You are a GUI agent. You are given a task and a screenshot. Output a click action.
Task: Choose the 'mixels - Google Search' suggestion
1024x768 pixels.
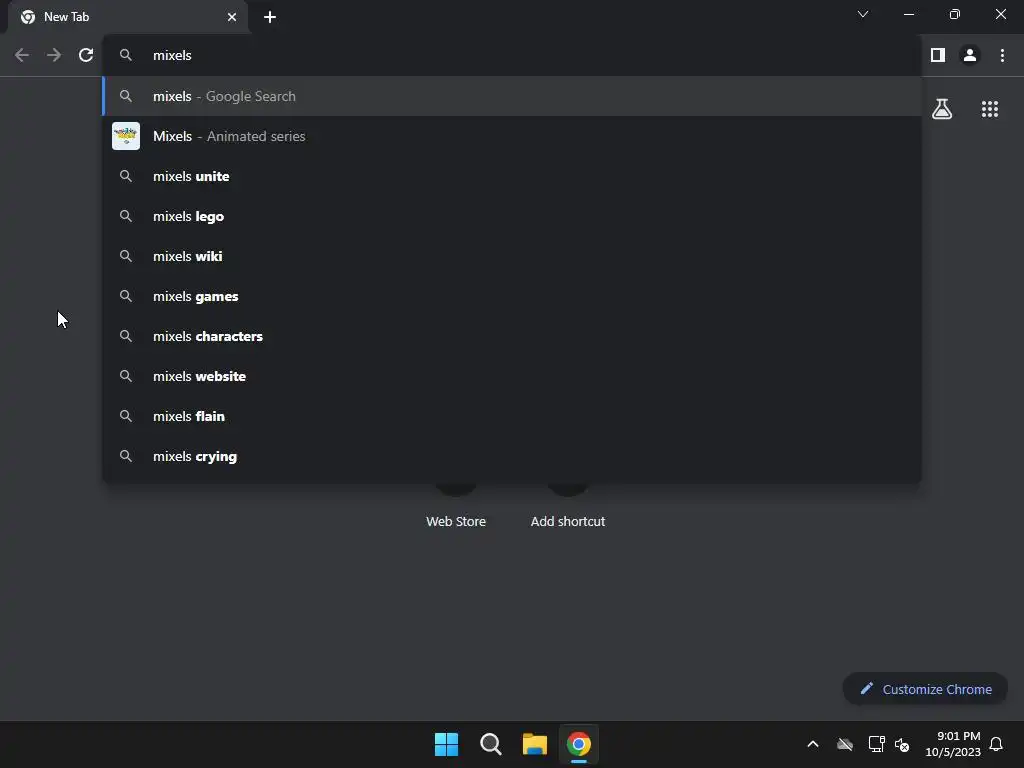[512, 96]
